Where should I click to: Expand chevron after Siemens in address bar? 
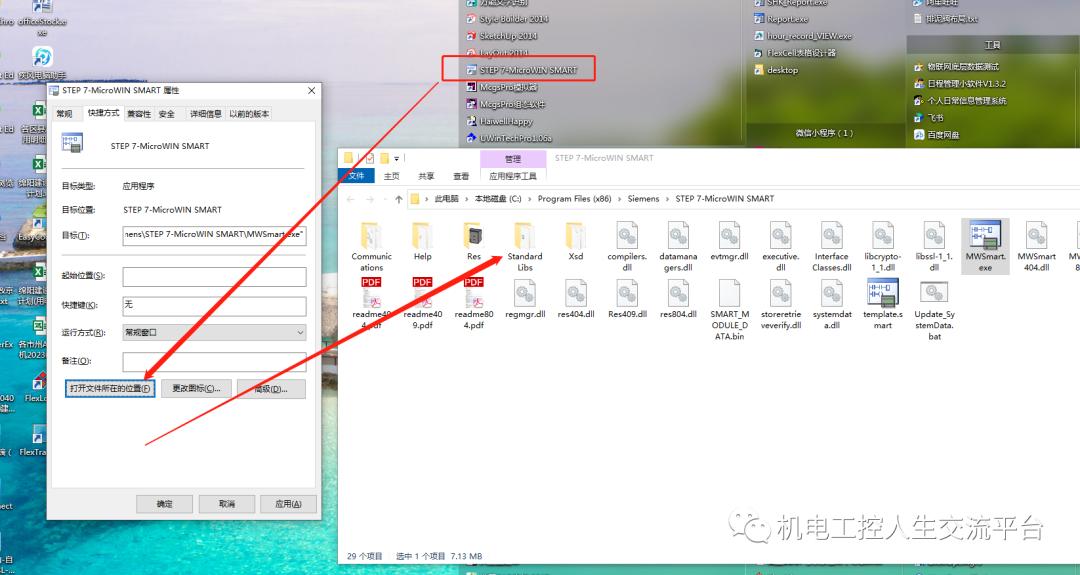(x=667, y=199)
